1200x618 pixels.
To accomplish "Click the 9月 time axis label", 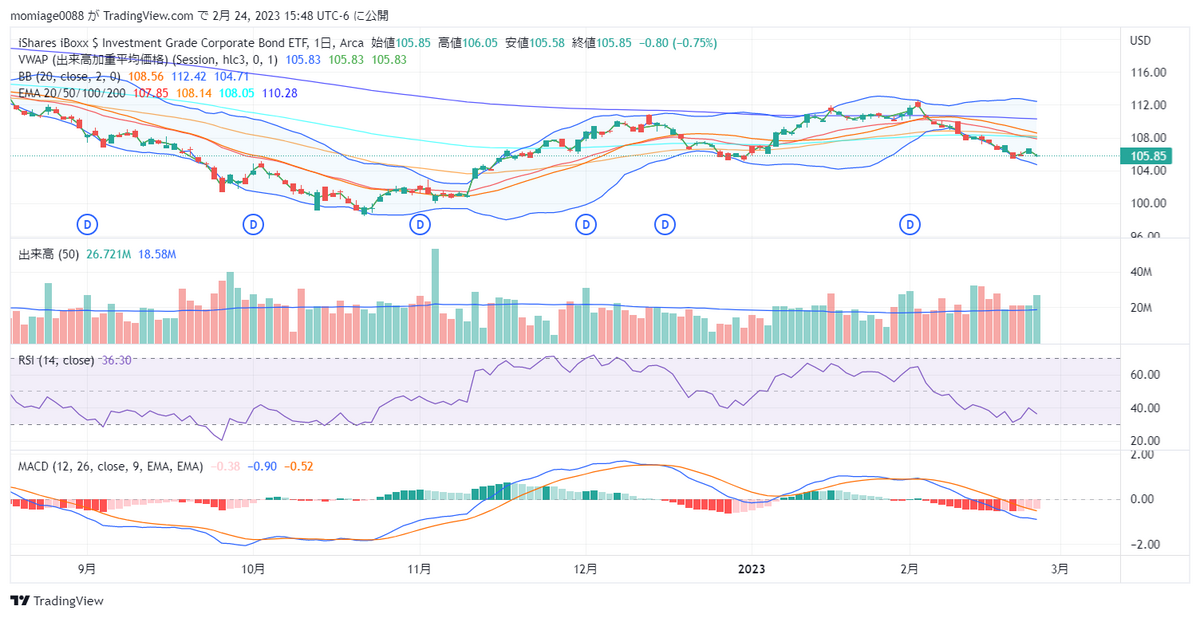I will pos(87,568).
